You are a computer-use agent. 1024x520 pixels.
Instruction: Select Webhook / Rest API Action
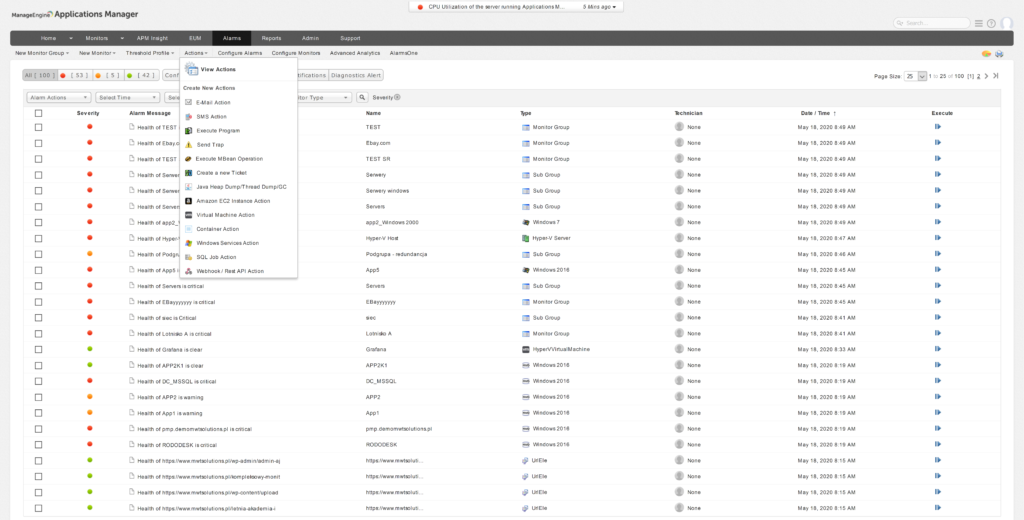tap(229, 271)
